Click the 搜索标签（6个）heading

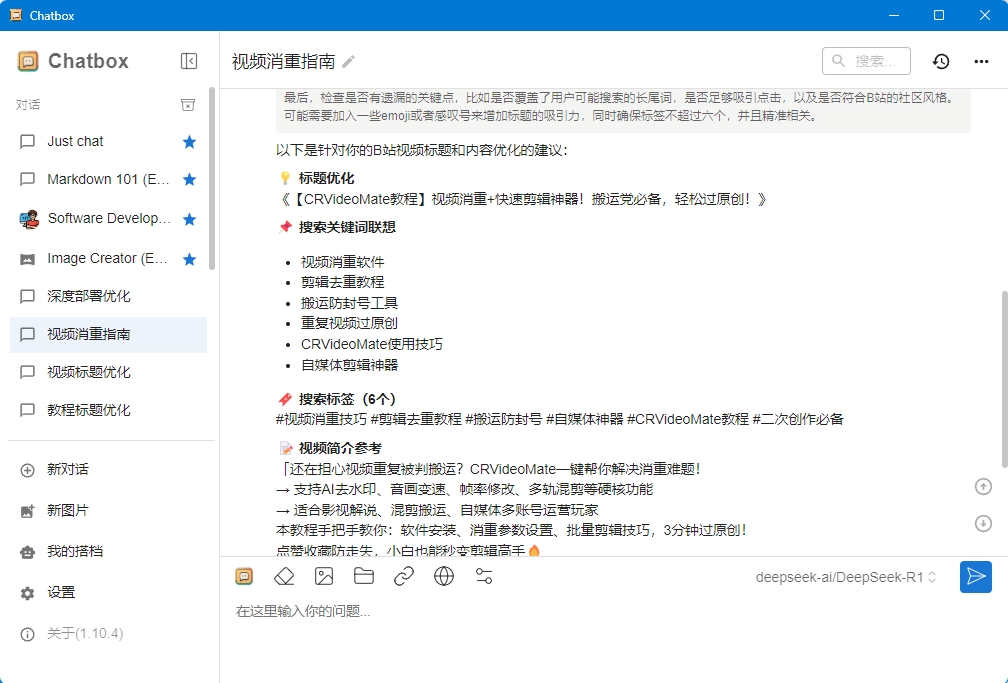tap(347, 399)
